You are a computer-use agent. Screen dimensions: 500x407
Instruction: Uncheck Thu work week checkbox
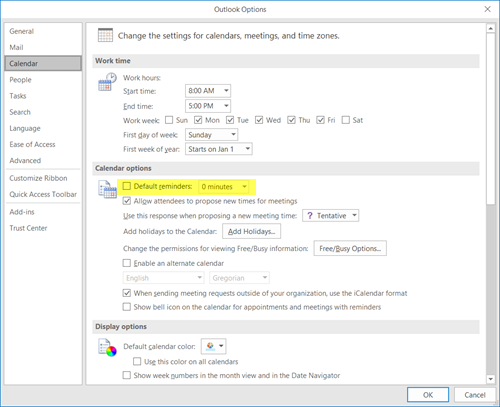pos(291,120)
